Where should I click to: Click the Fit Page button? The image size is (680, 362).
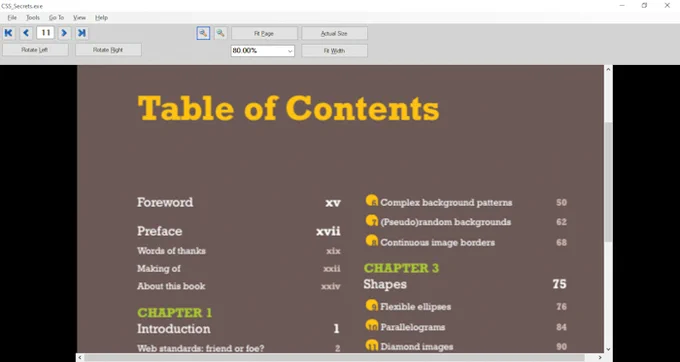(x=264, y=33)
